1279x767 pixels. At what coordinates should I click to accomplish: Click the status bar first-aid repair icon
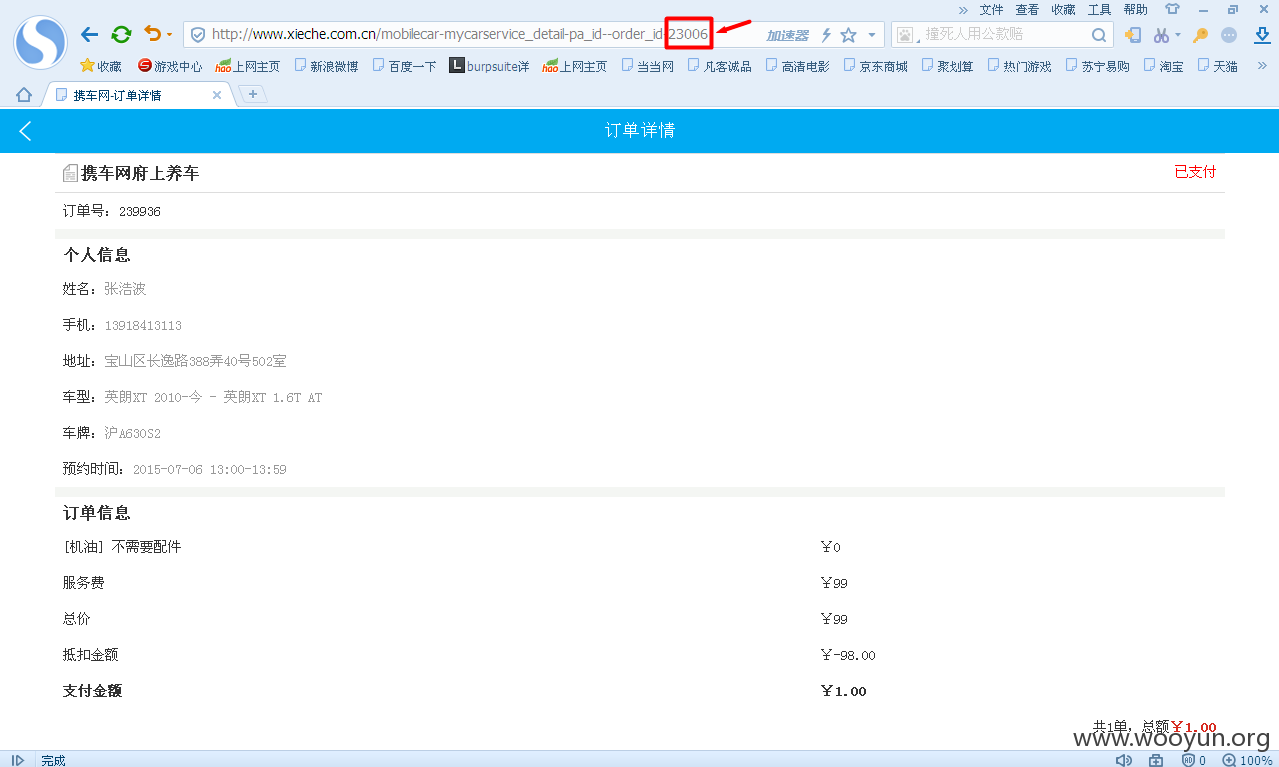(x=1156, y=760)
